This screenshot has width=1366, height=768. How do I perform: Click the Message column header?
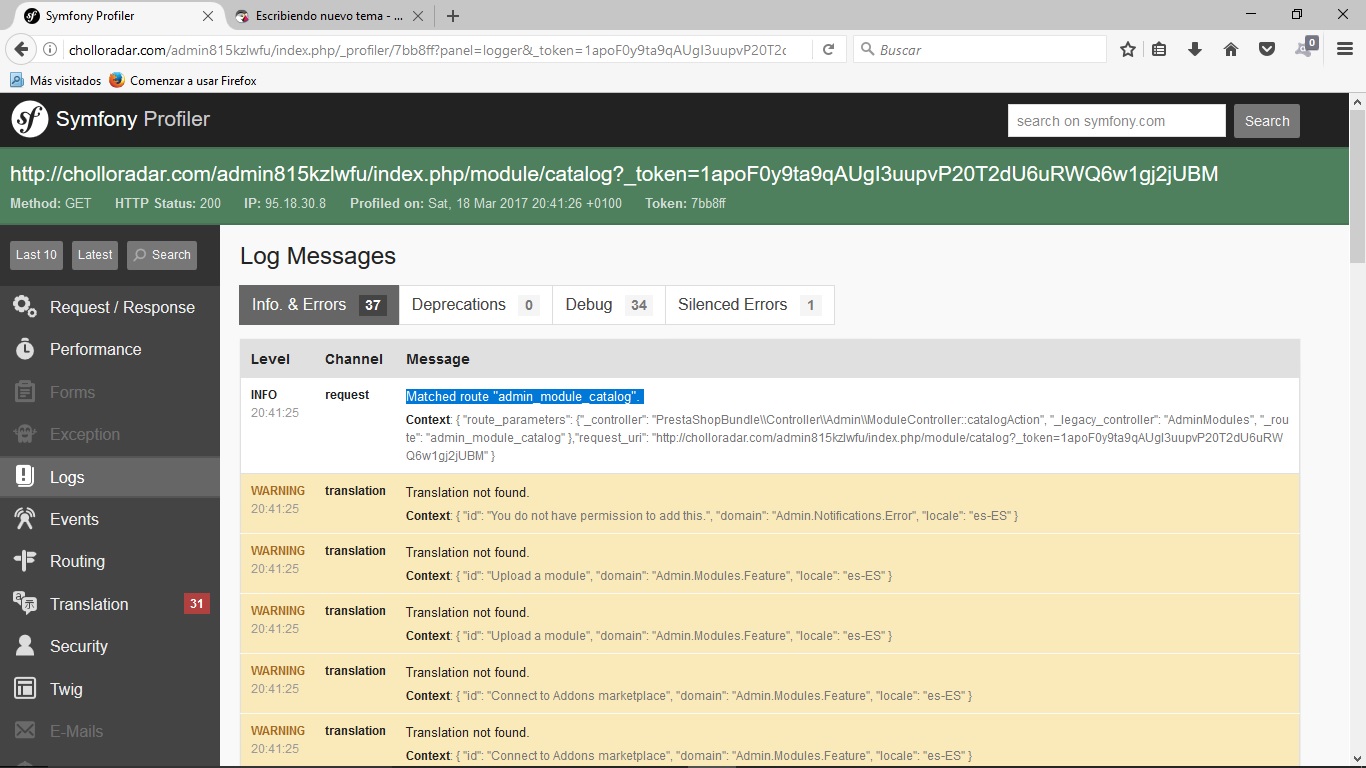(x=438, y=359)
